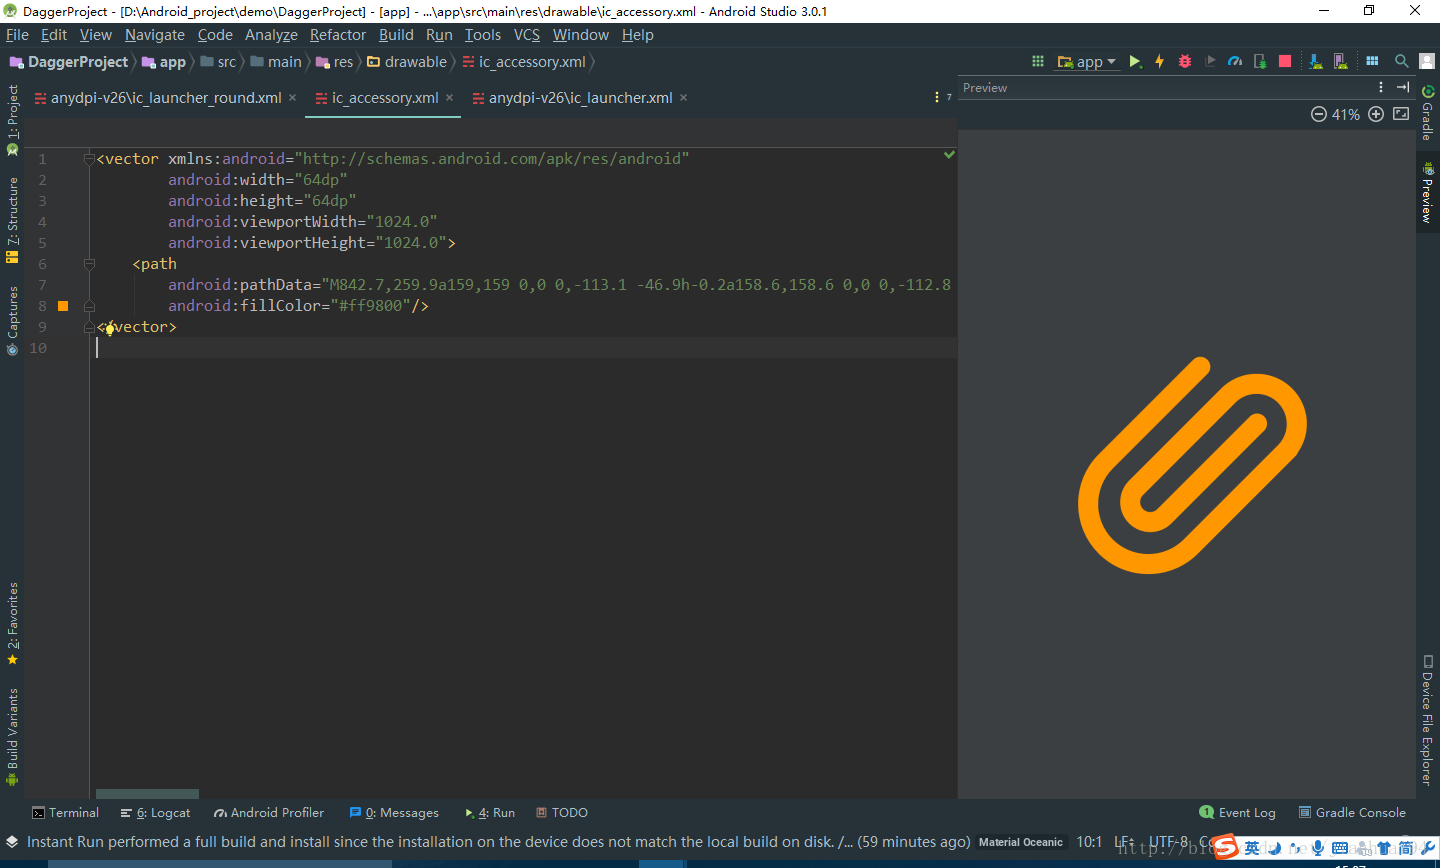This screenshot has height=868, width=1440.
Task: Toggle the Preview side panel tab
Action: click(1428, 192)
